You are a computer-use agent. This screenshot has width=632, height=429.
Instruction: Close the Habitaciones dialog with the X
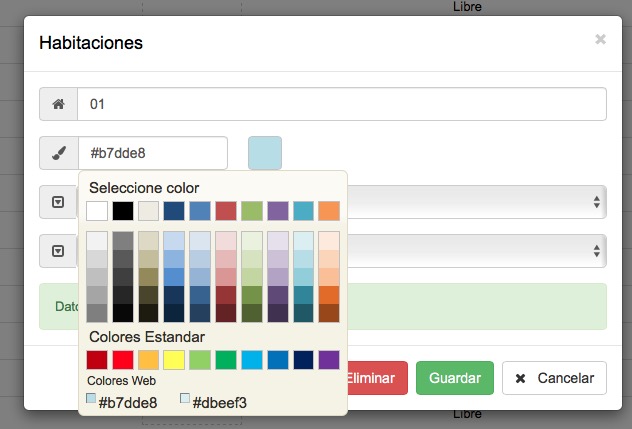pos(600,40)
